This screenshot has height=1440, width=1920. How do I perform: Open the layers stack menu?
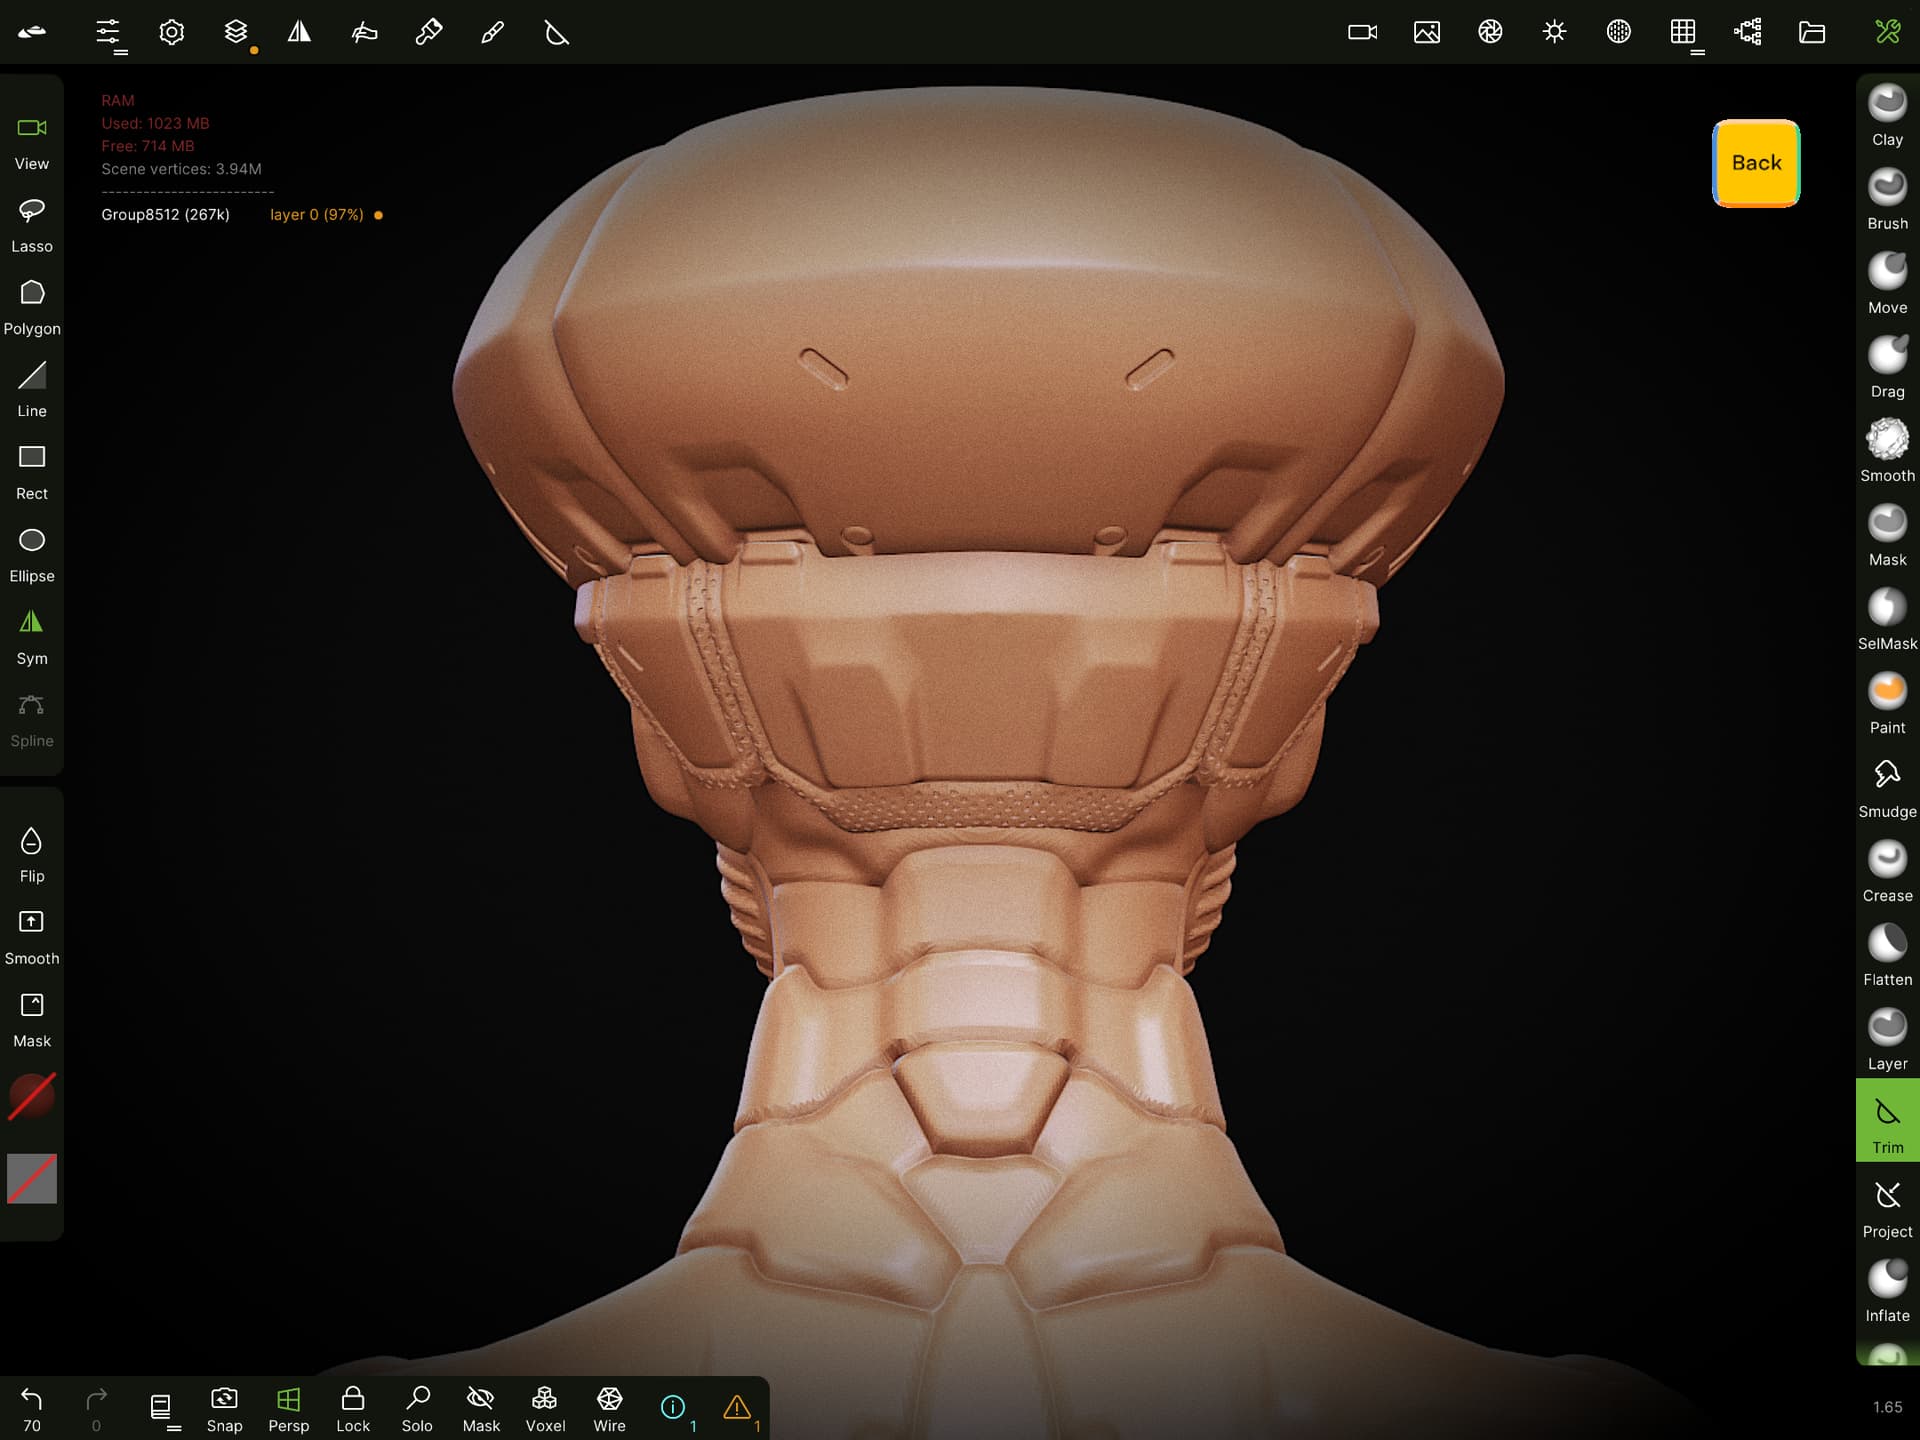coord(236,32)
